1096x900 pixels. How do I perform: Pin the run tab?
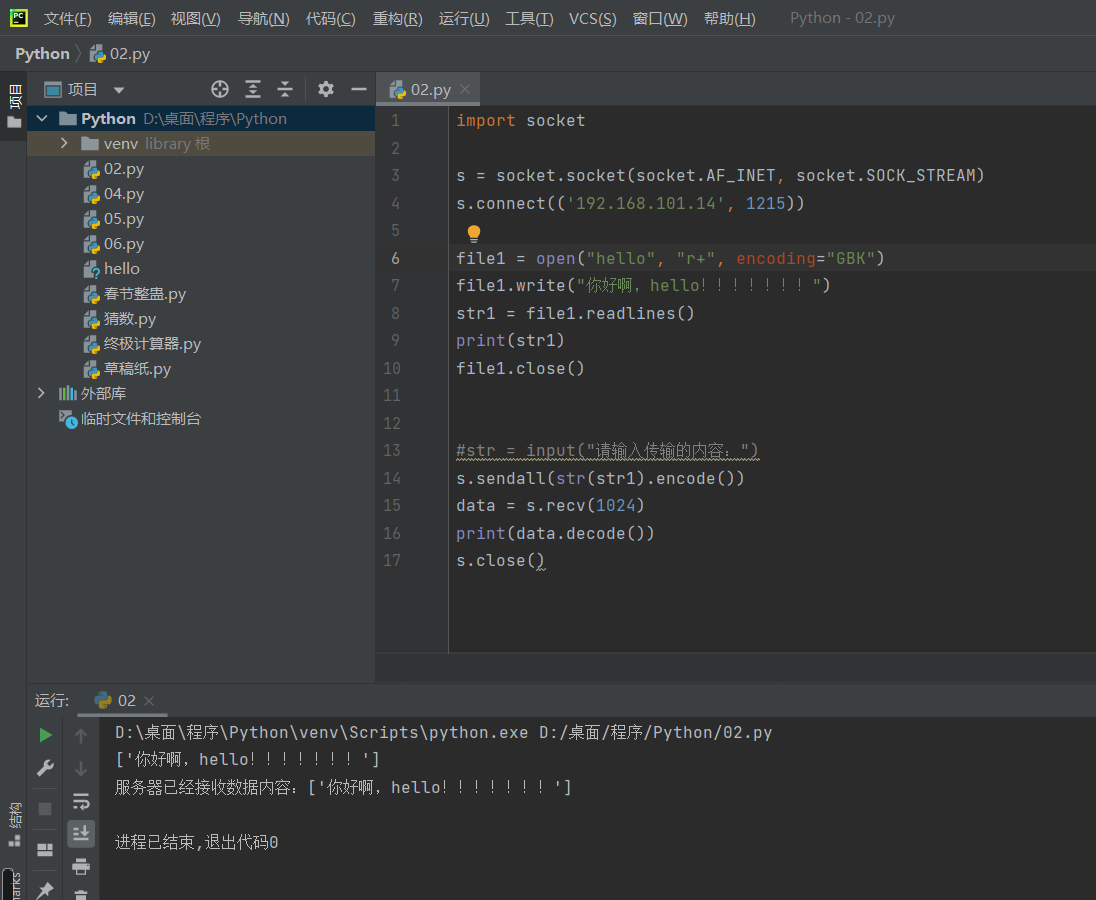(x=45, y=890)
